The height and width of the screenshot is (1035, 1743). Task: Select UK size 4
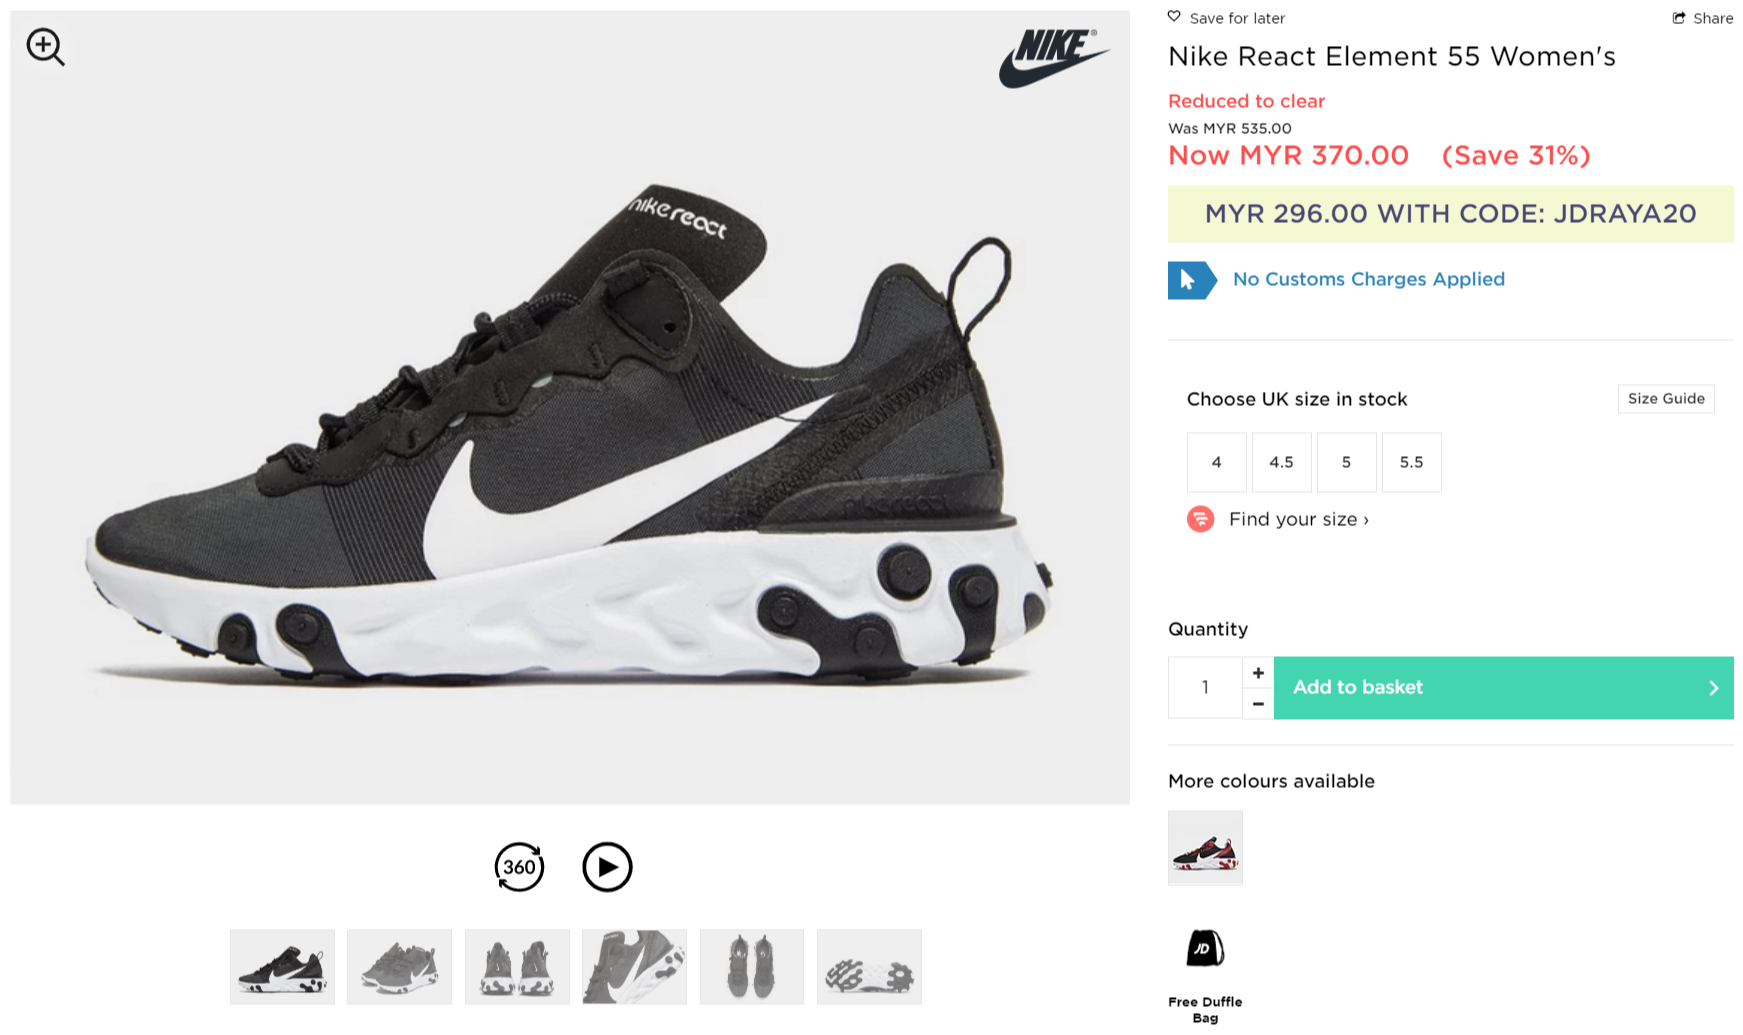coord(1216,462)
